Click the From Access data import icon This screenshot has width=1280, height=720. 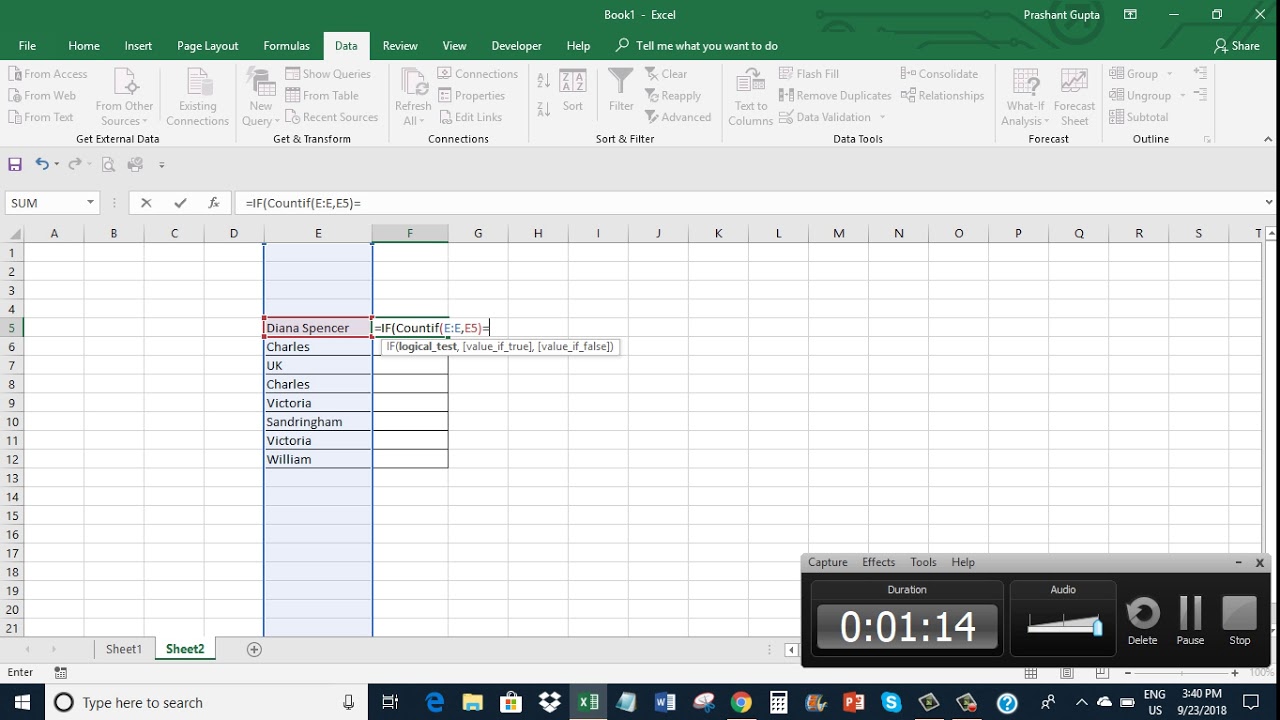coord(48,74)
